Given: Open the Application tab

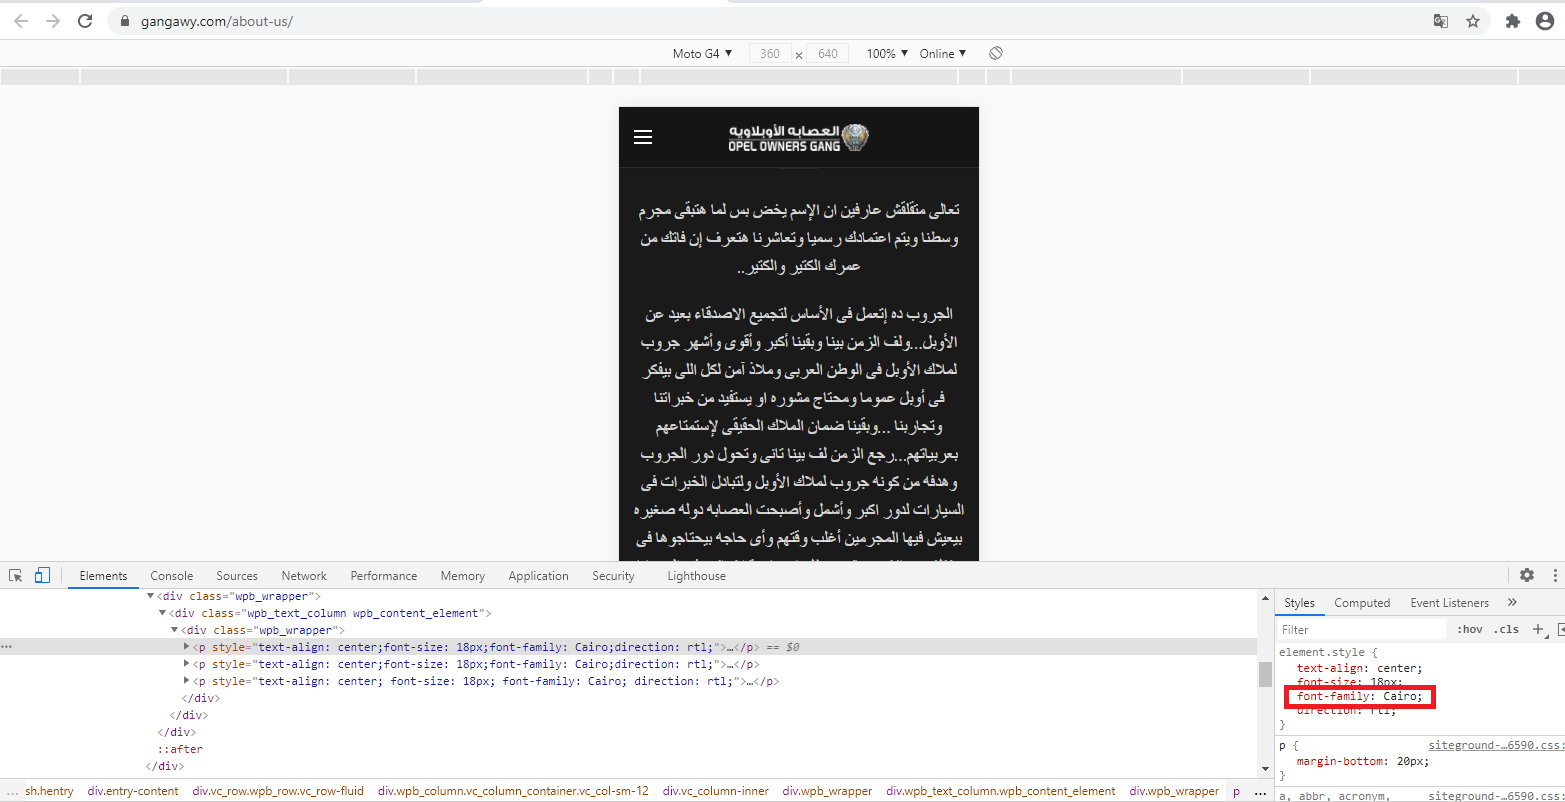Looking at the screenshot, I should pos(538,576).
